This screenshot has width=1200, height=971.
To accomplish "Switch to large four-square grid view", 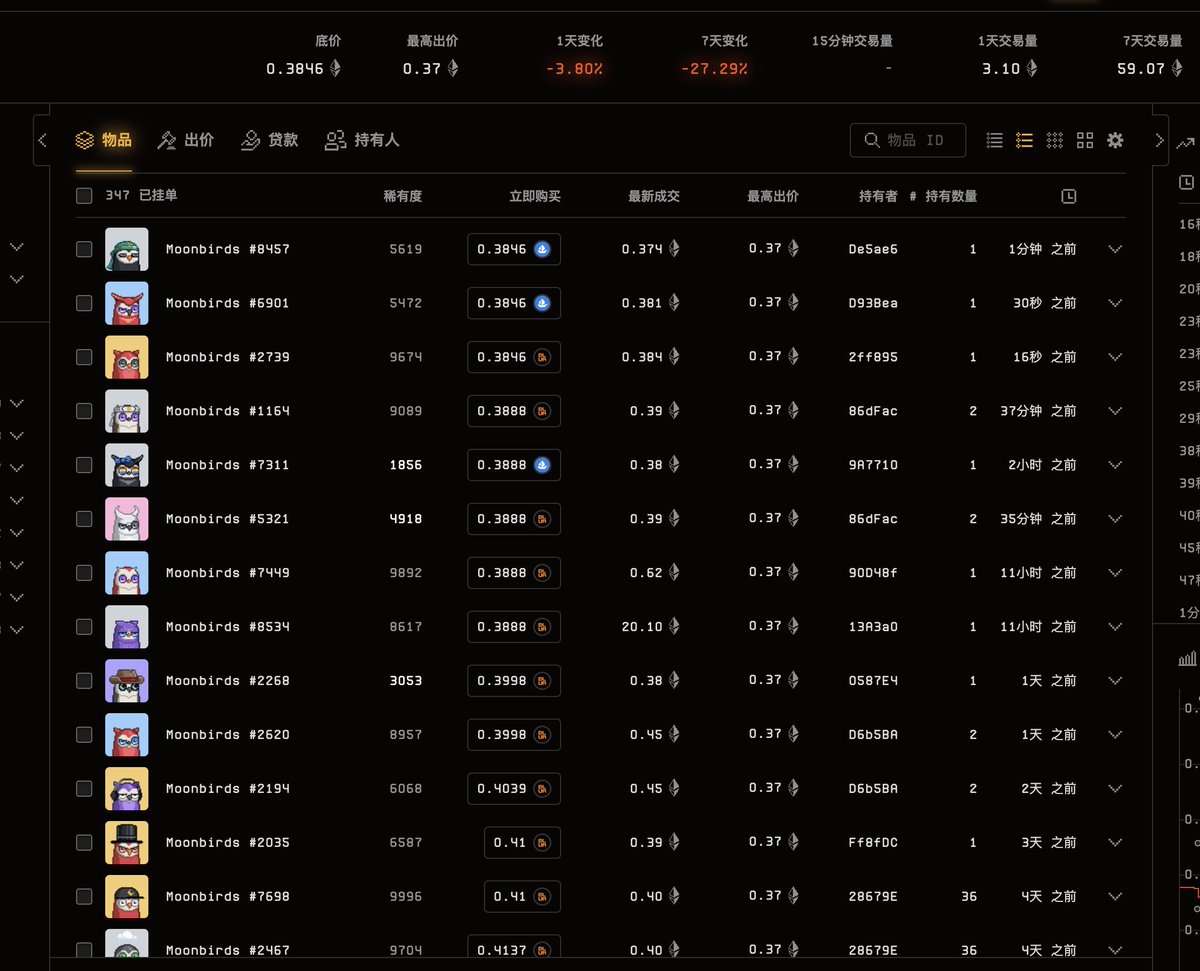I will pyautogui.click(x=1085, y=140).
